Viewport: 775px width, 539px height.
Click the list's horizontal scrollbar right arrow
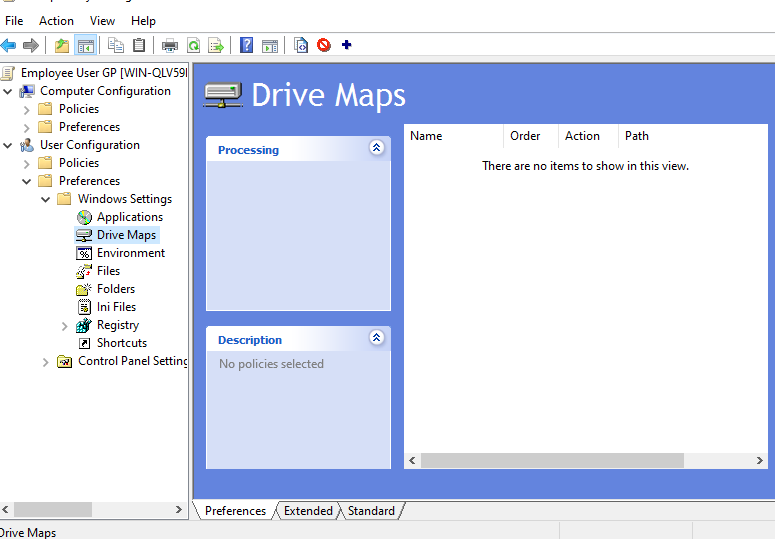tap(760, 461)
